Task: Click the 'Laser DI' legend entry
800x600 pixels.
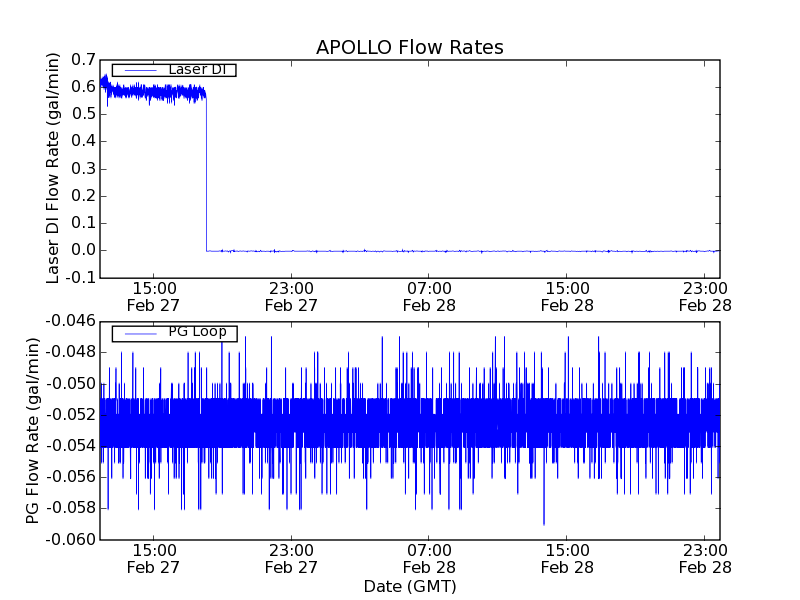Action: point(174,69)
